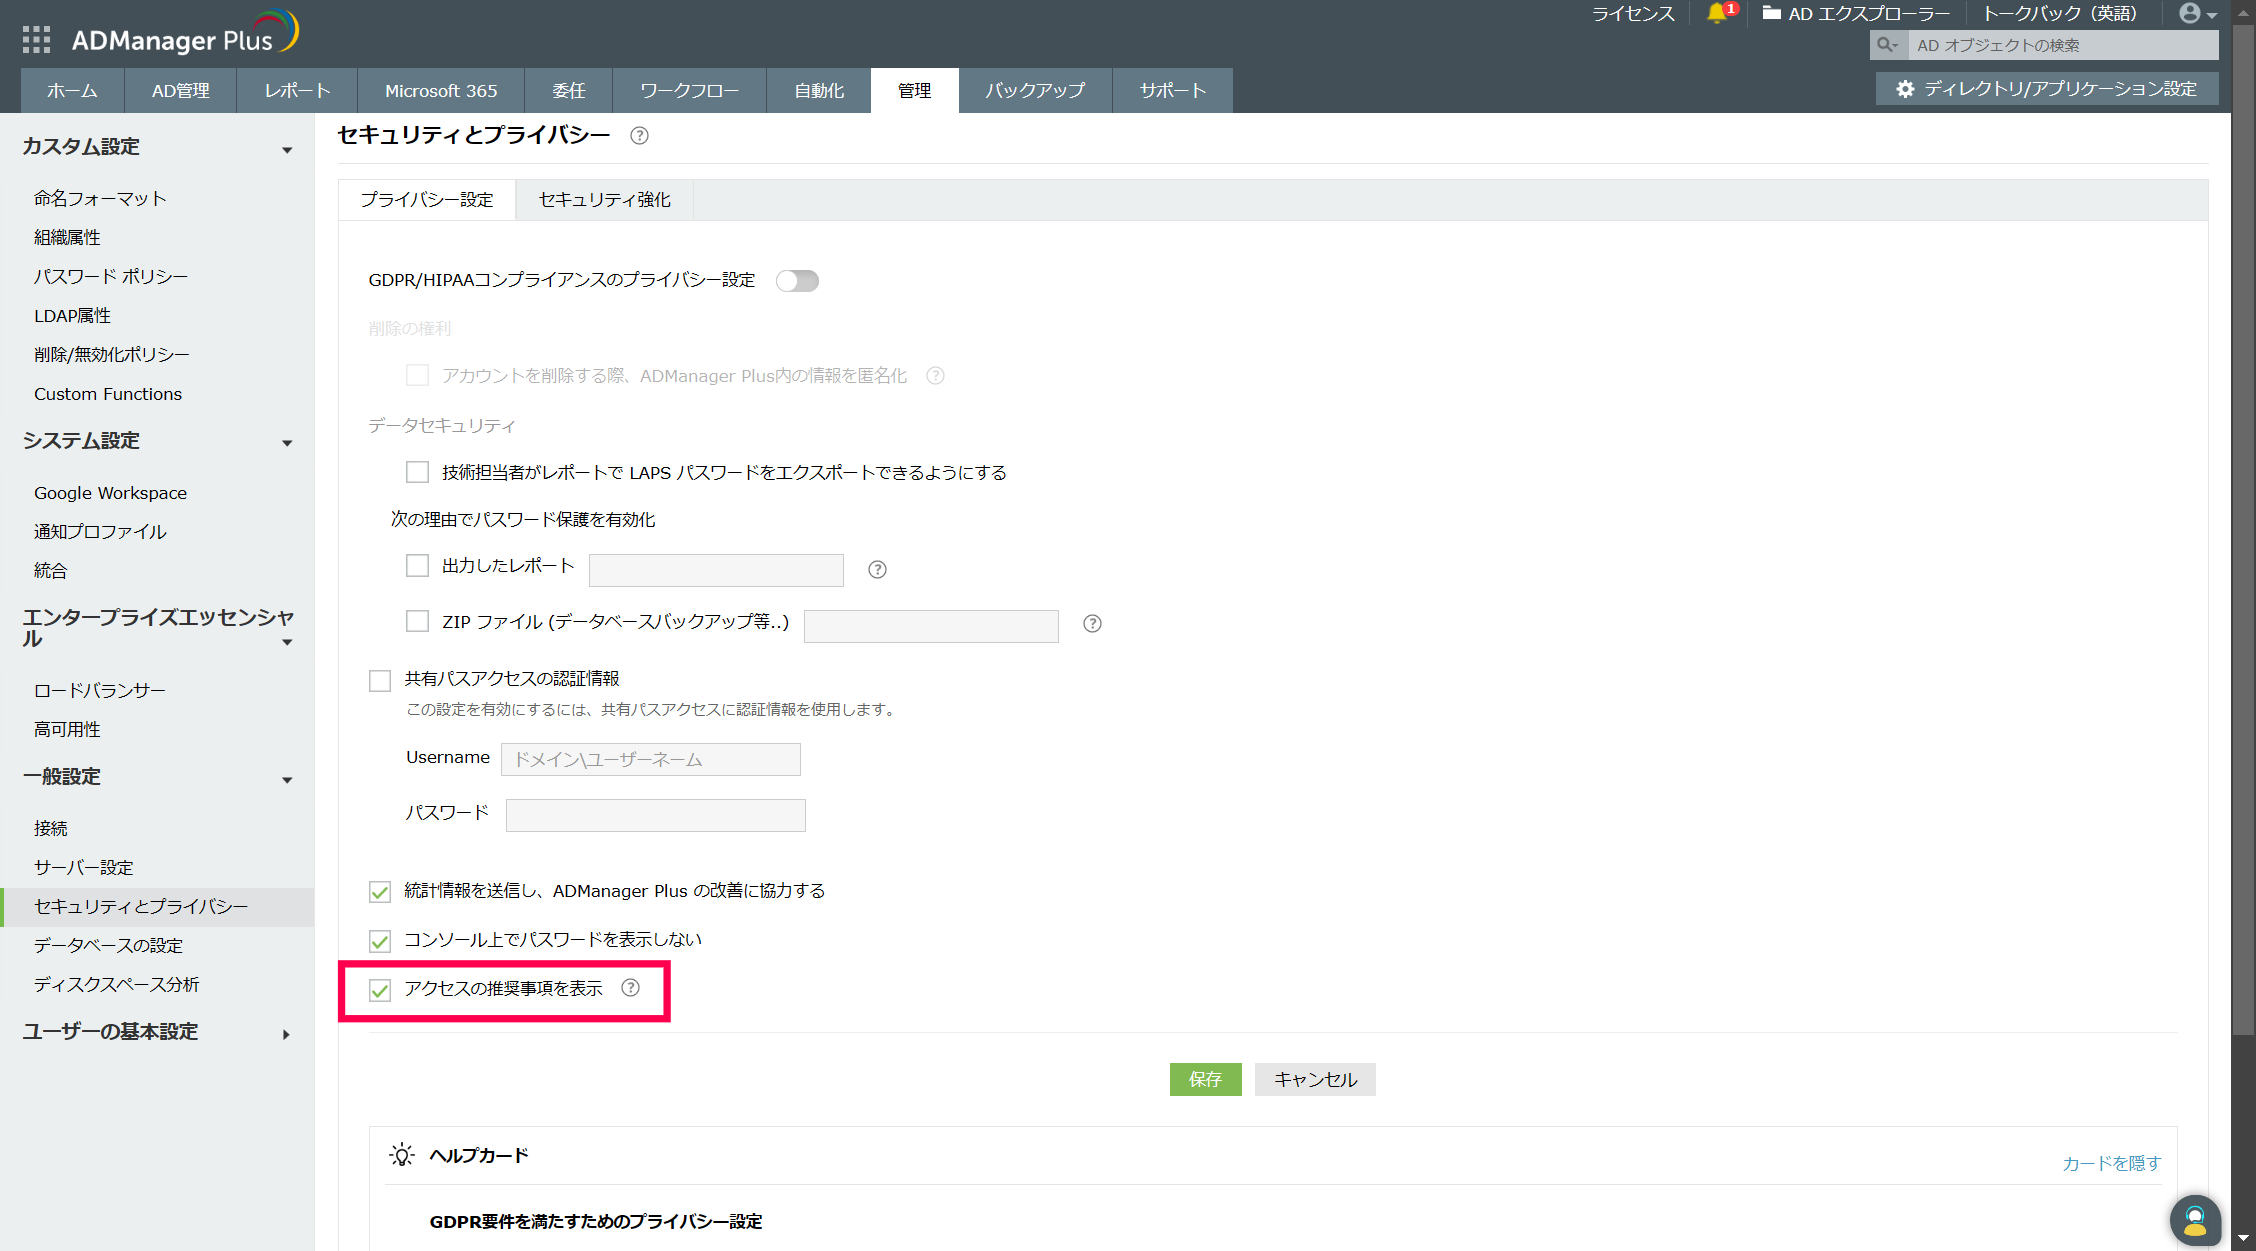
Task: Open the レポート main navigation tab
Action: 297,91
